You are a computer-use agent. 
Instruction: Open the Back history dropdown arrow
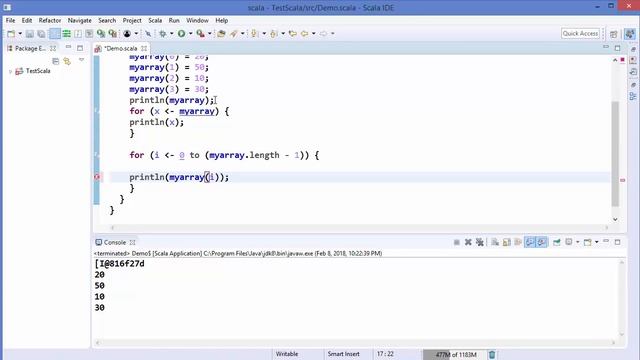pyautogui.click(x=313, y=33)
